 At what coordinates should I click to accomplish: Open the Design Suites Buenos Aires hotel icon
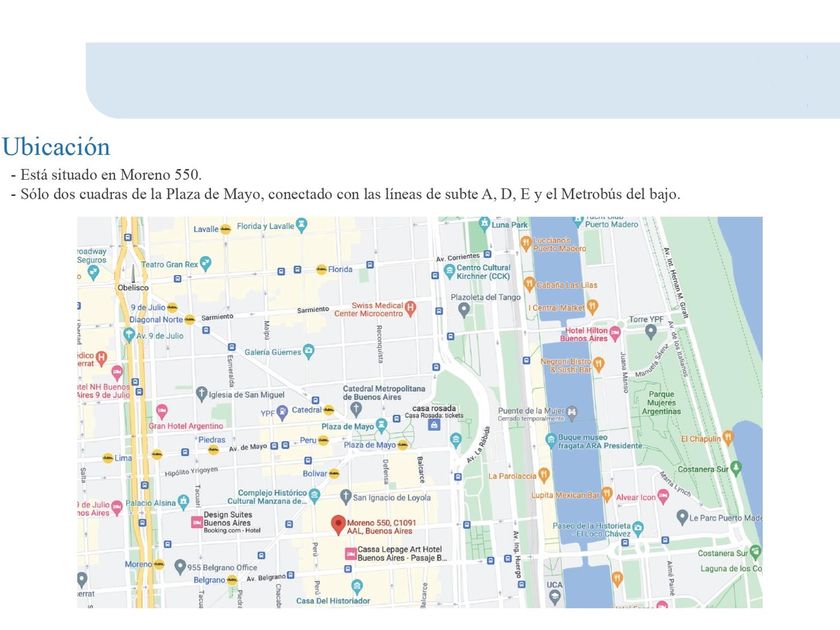[x=197, y=522]
